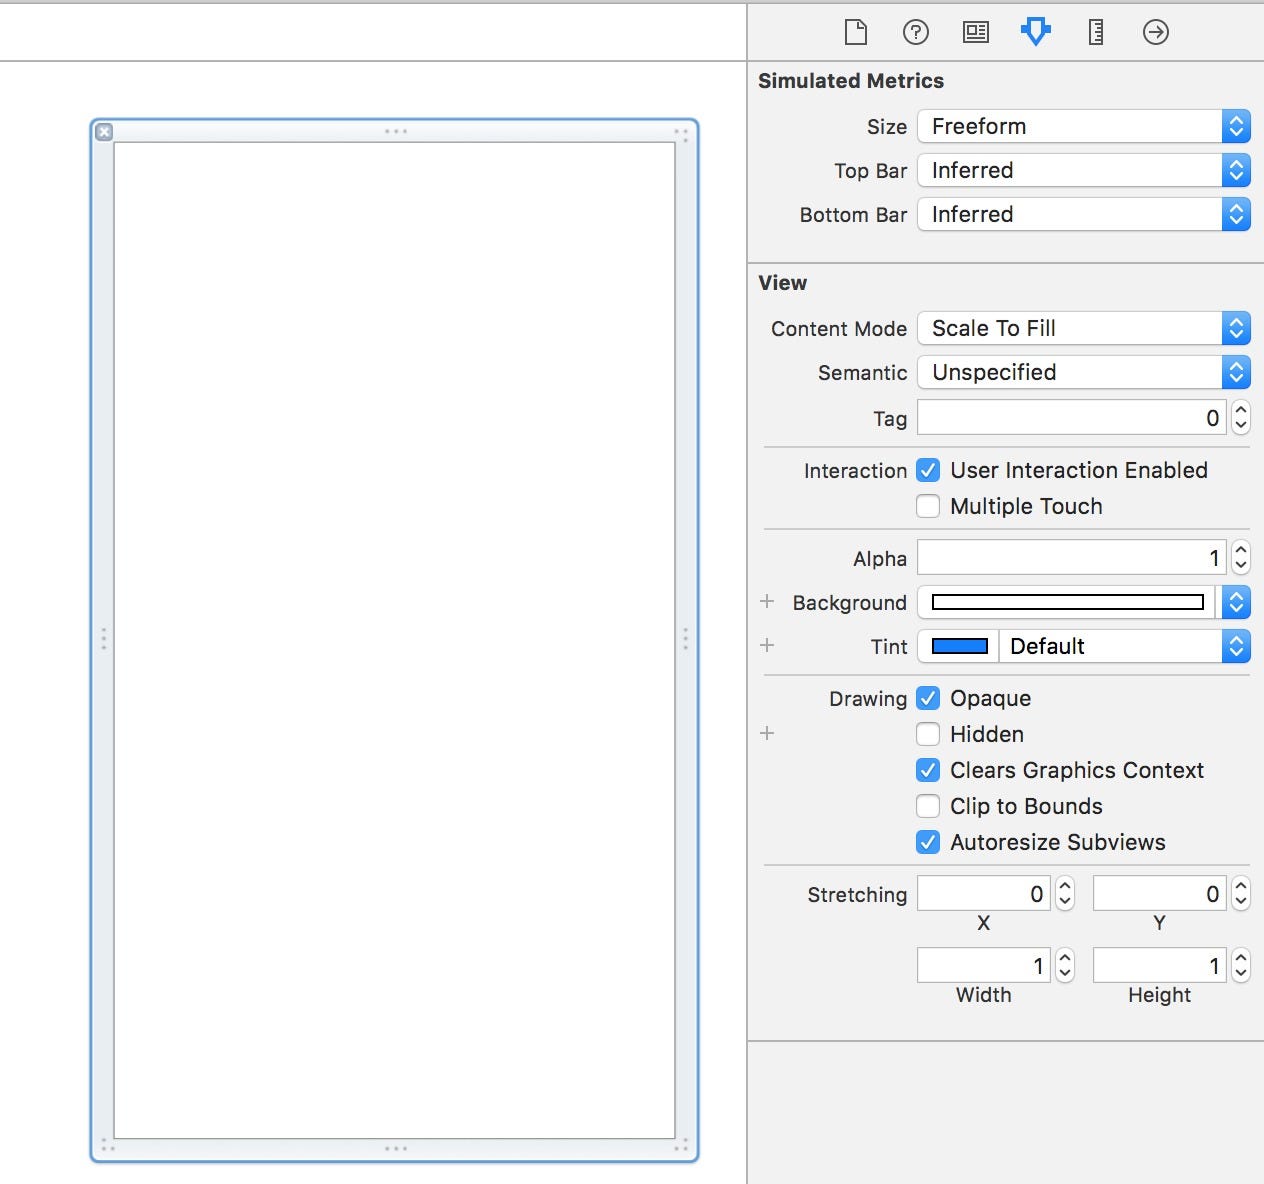Open the Size dropdown showing Freeform
The image size is (1264, 1184).
(1084, 126)
